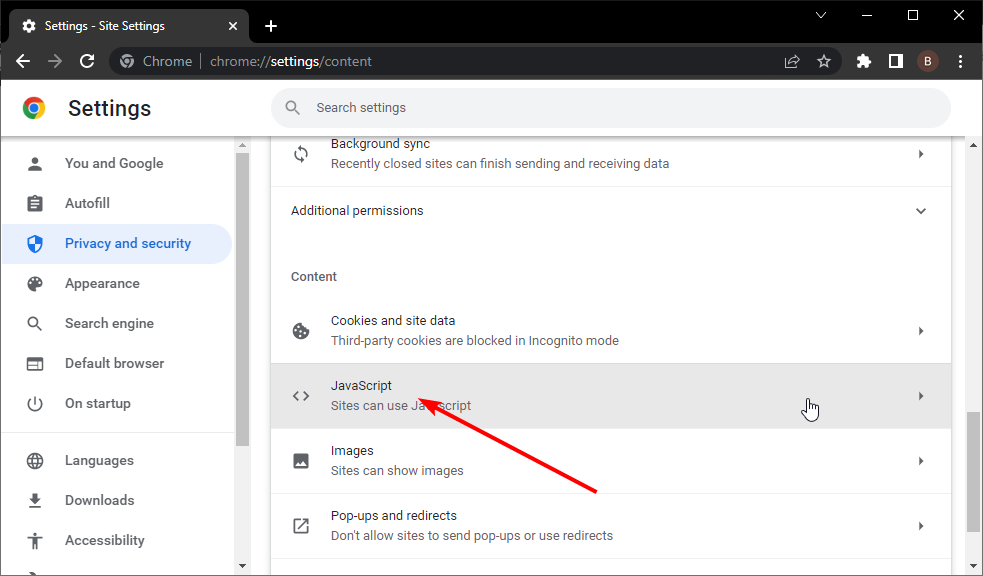Viewport: 983px width, 576px height.
Task: Click the Pop-ups and redirects external-link icon
Action: (x=301, y=526)
